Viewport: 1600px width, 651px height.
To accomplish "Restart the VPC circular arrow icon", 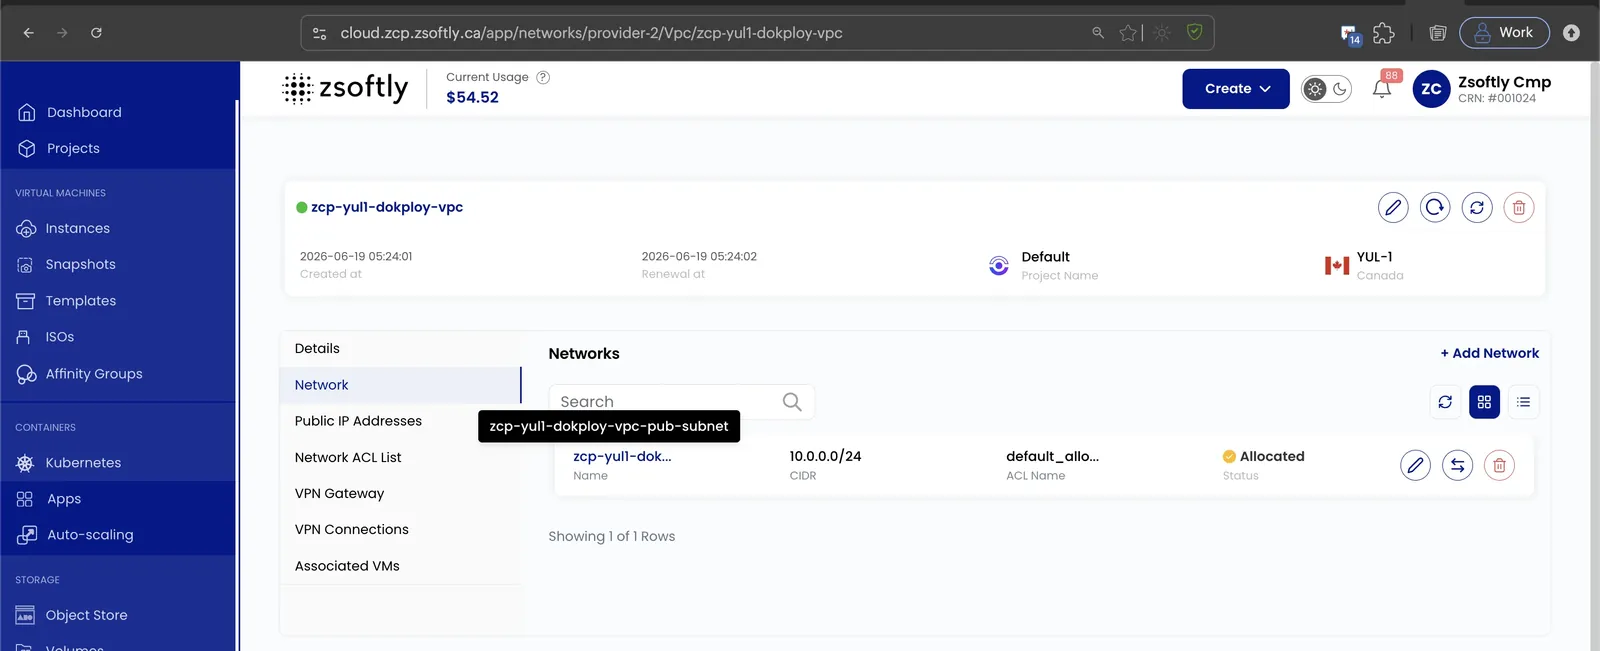I will (x=1435, y=207).
